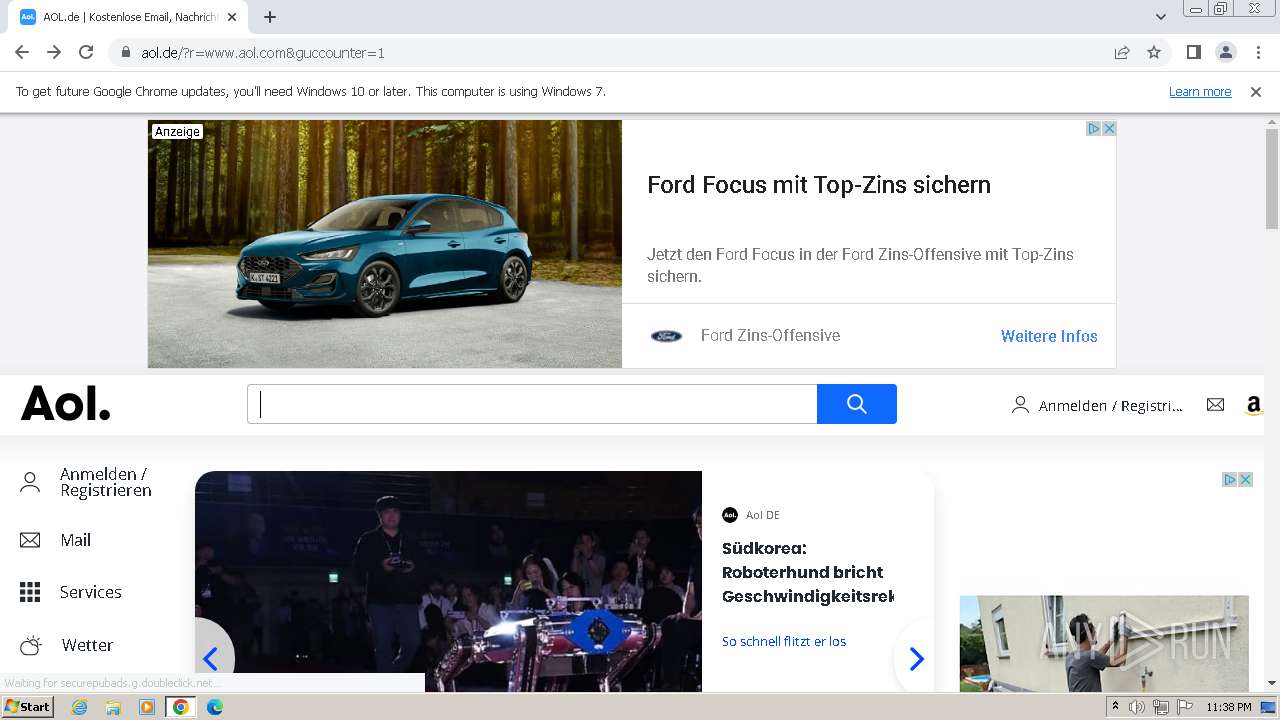
Task: Open header mail envelope icon
Action: pyautogui.click(x=1215, y=405)
